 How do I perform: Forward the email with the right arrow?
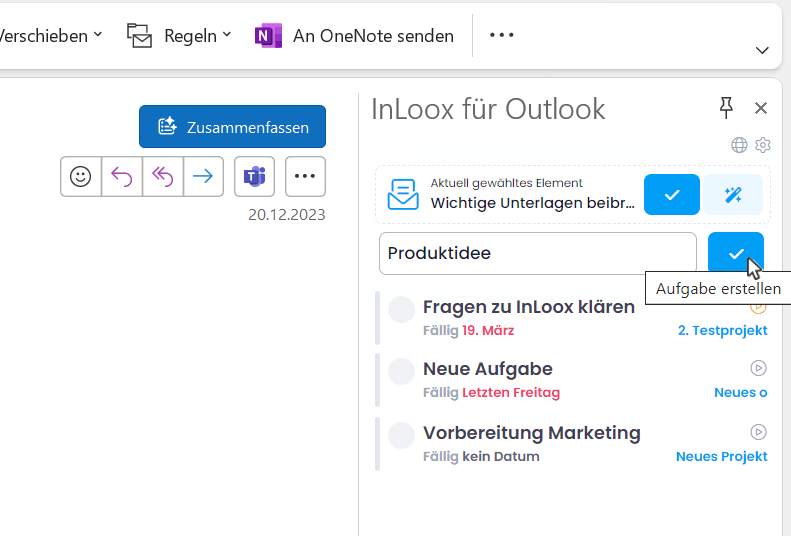[203, 176]
